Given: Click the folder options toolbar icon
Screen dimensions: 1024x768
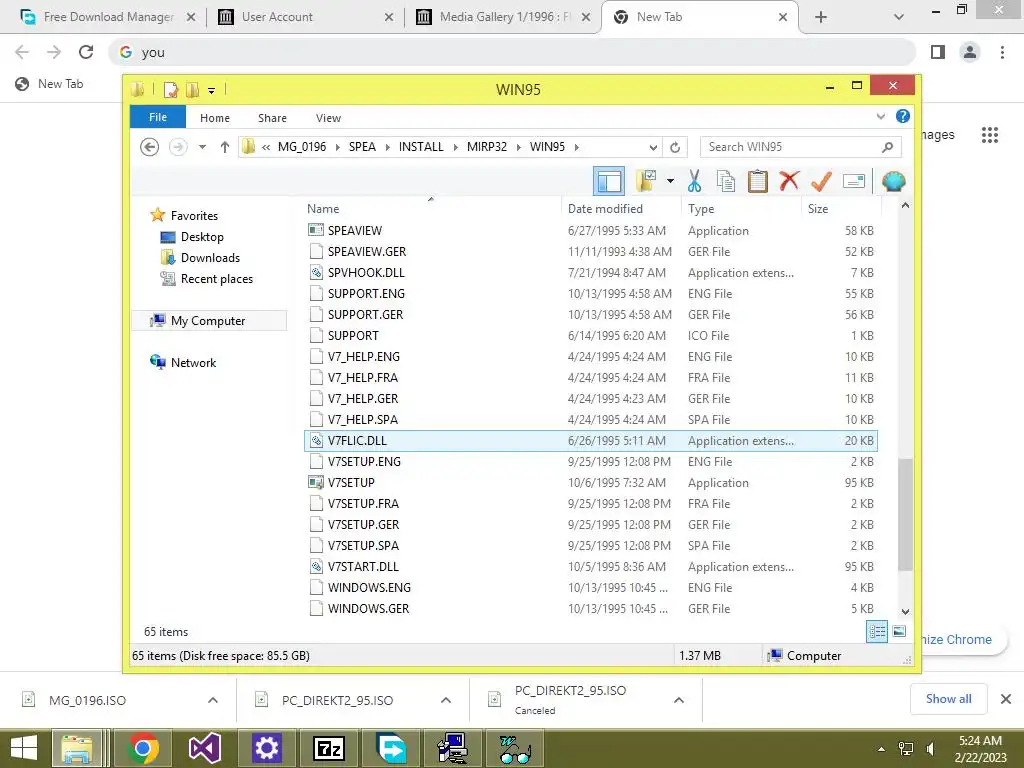Looking at the screenshot, I should tap(646, 181).
